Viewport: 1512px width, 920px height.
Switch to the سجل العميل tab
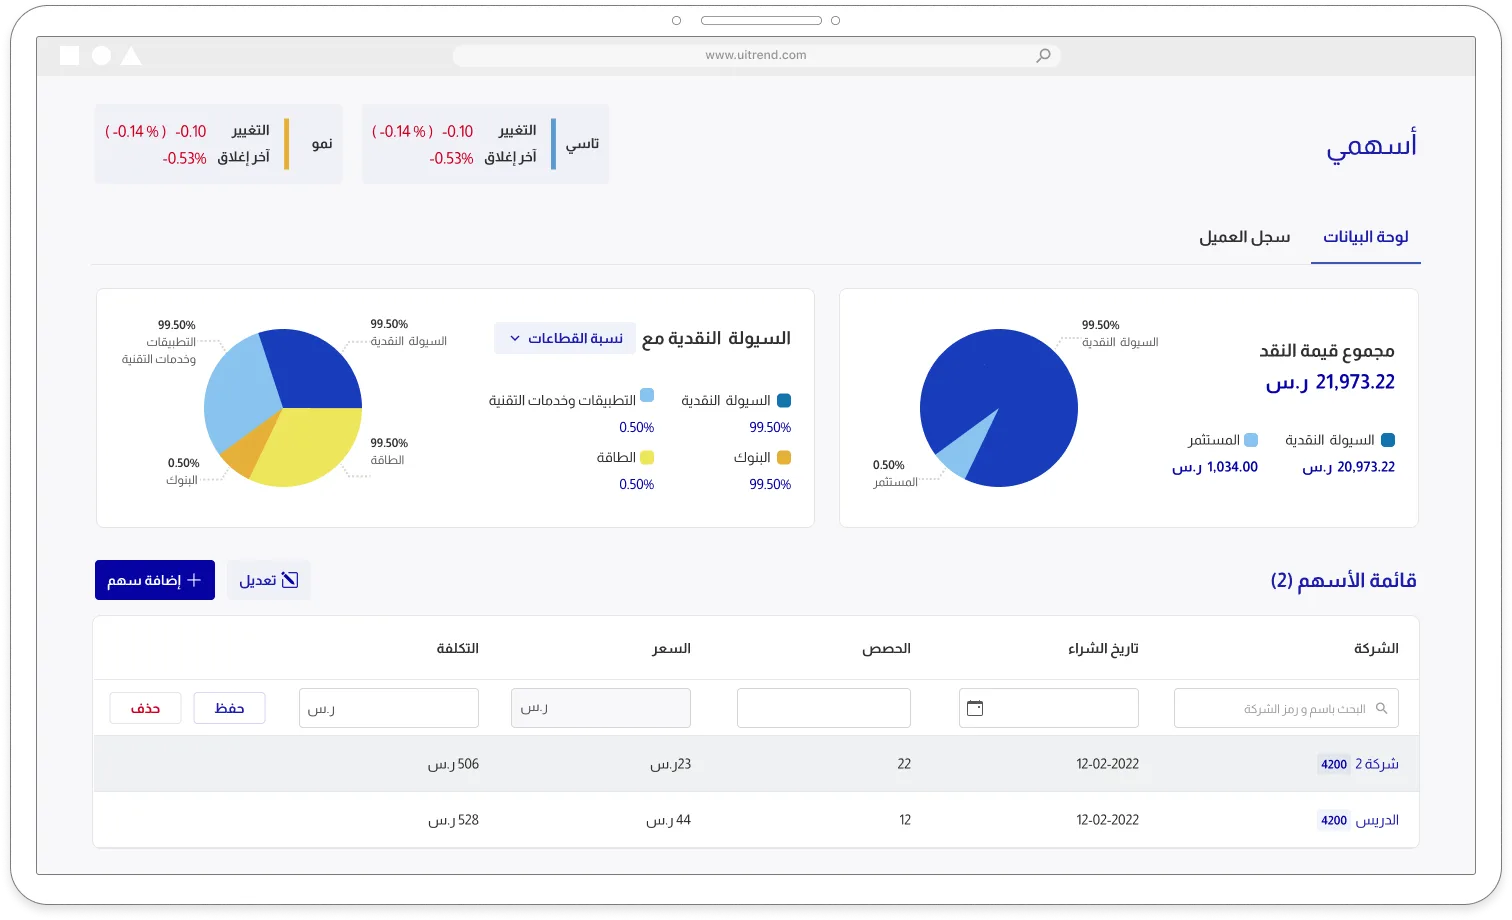point(1244,237)
